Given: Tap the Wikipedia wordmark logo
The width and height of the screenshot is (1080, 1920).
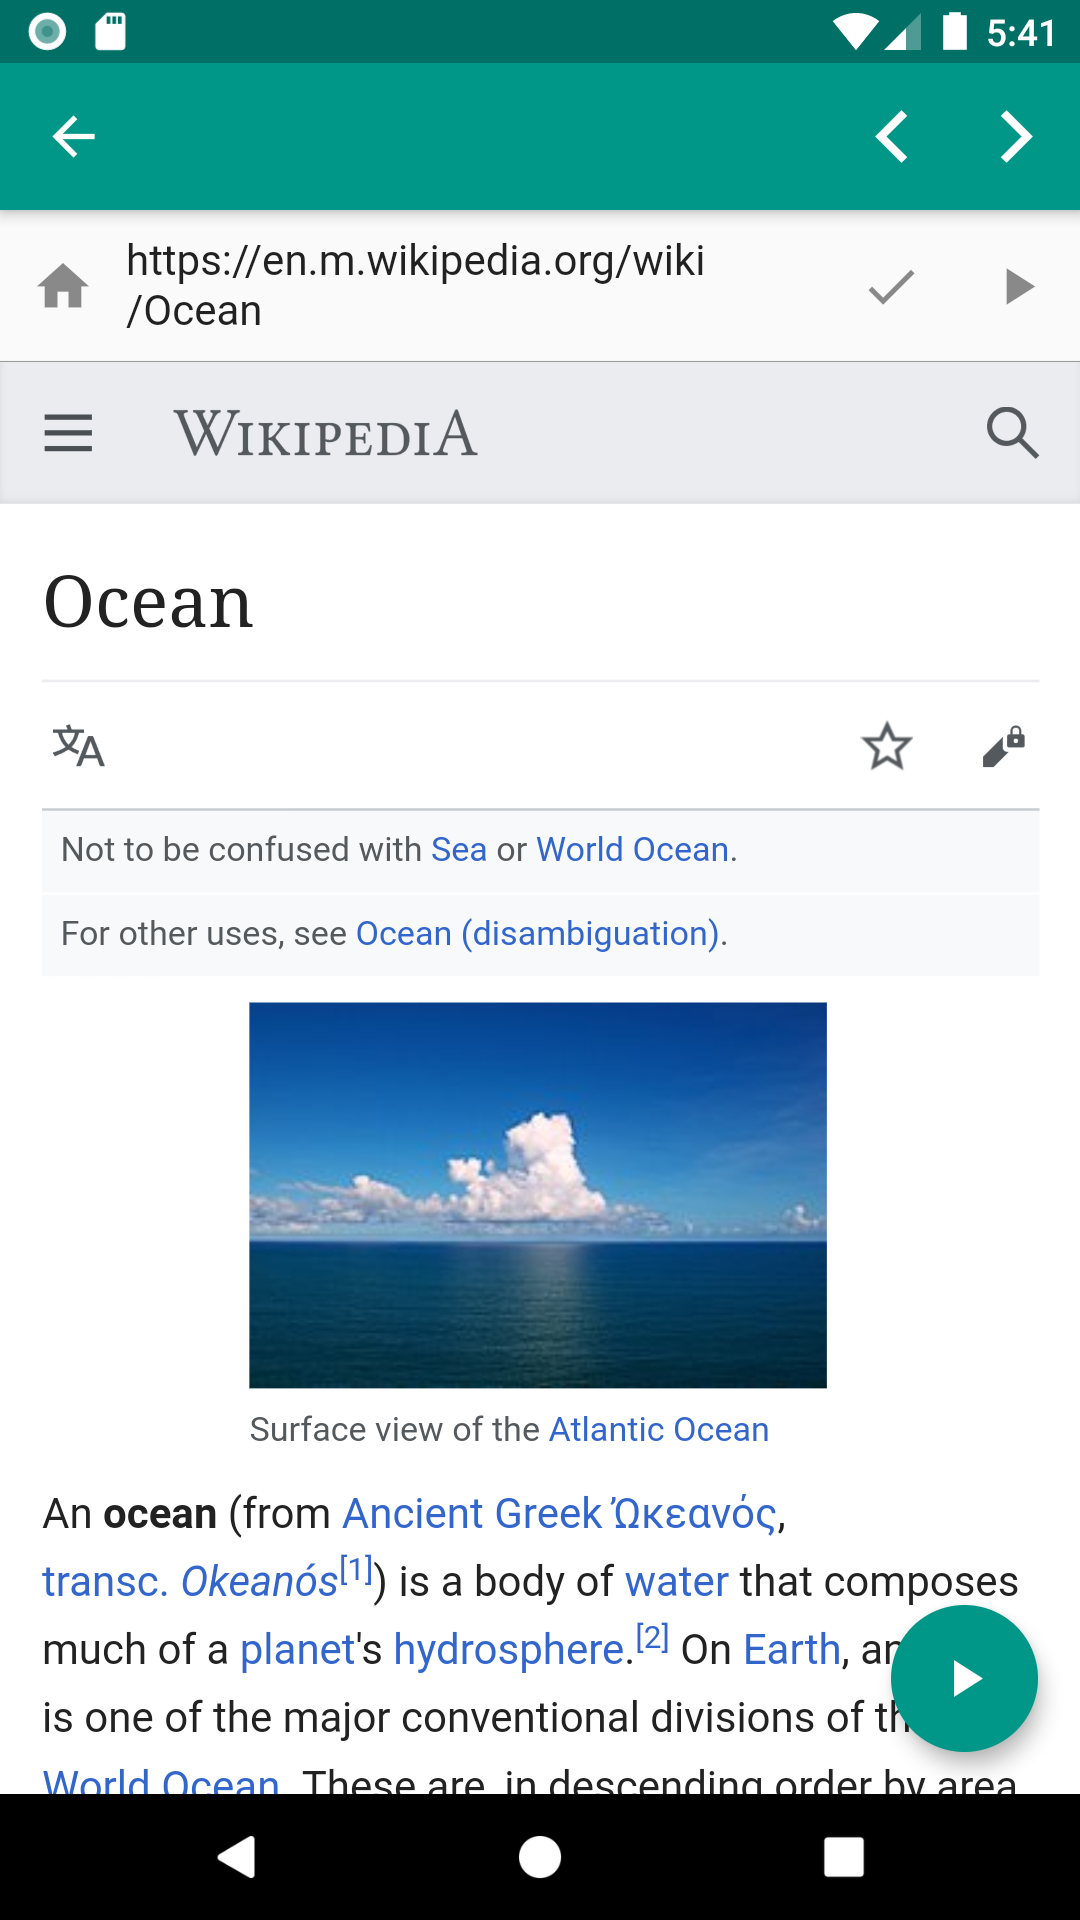Looking at the screenshot, I should click(x=326, y=433).
